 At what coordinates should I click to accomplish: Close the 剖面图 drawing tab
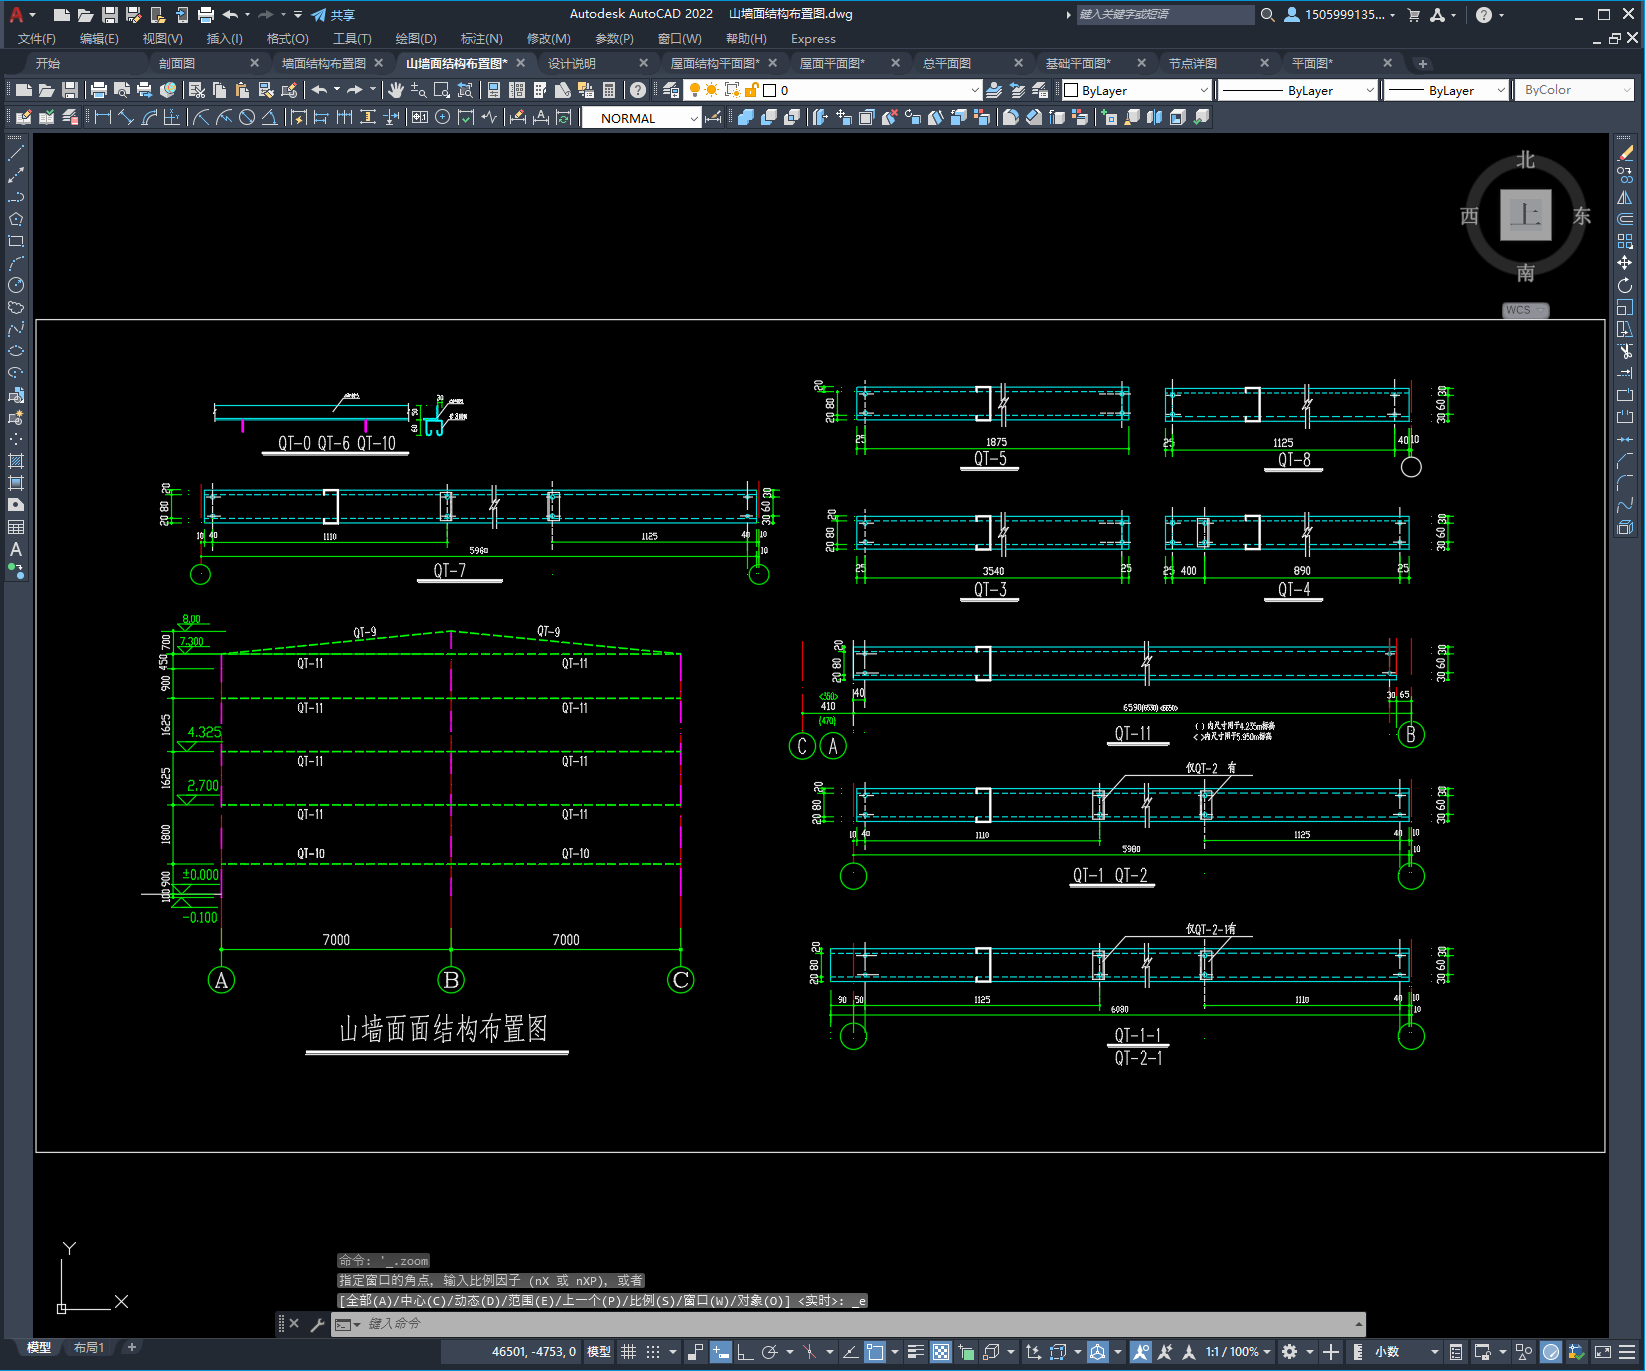[x=254, y=63]
